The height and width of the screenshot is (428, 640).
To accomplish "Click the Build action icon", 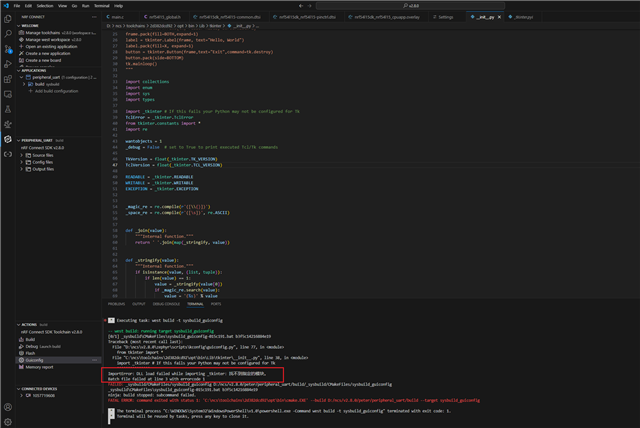I will point(21,339).
